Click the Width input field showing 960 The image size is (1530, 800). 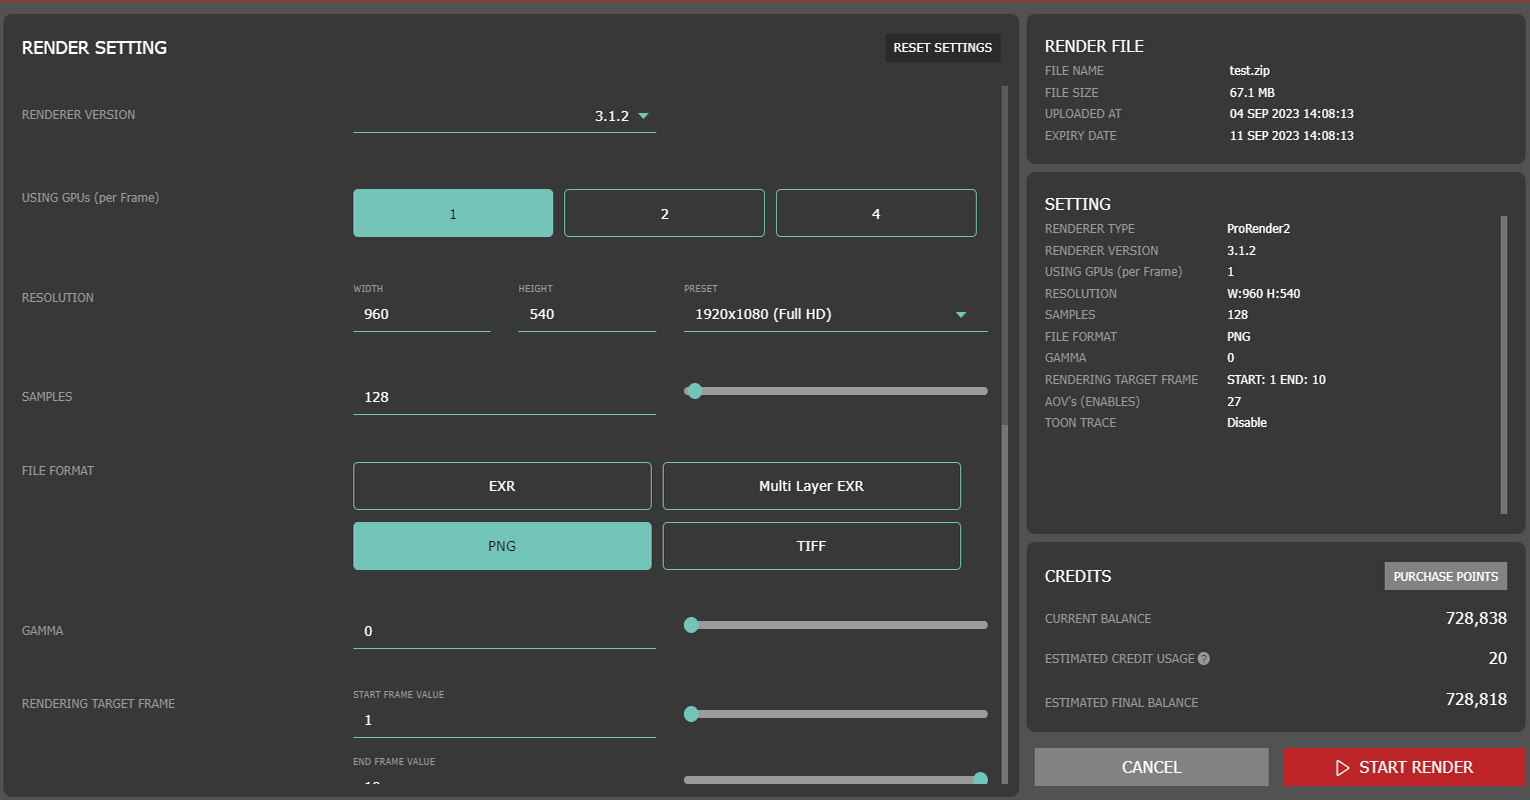tap(421, 313)
